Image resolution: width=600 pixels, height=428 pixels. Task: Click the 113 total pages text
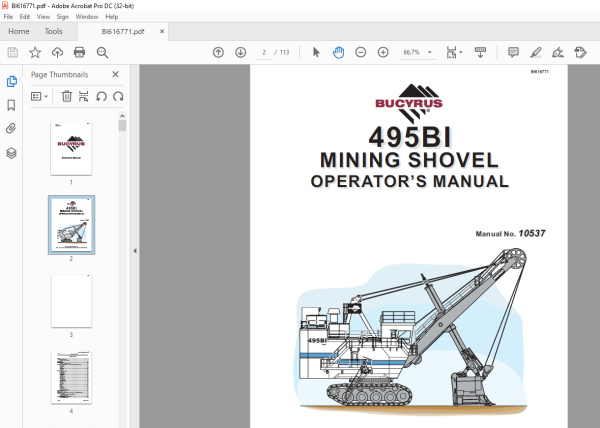click(x=284, y=52)
